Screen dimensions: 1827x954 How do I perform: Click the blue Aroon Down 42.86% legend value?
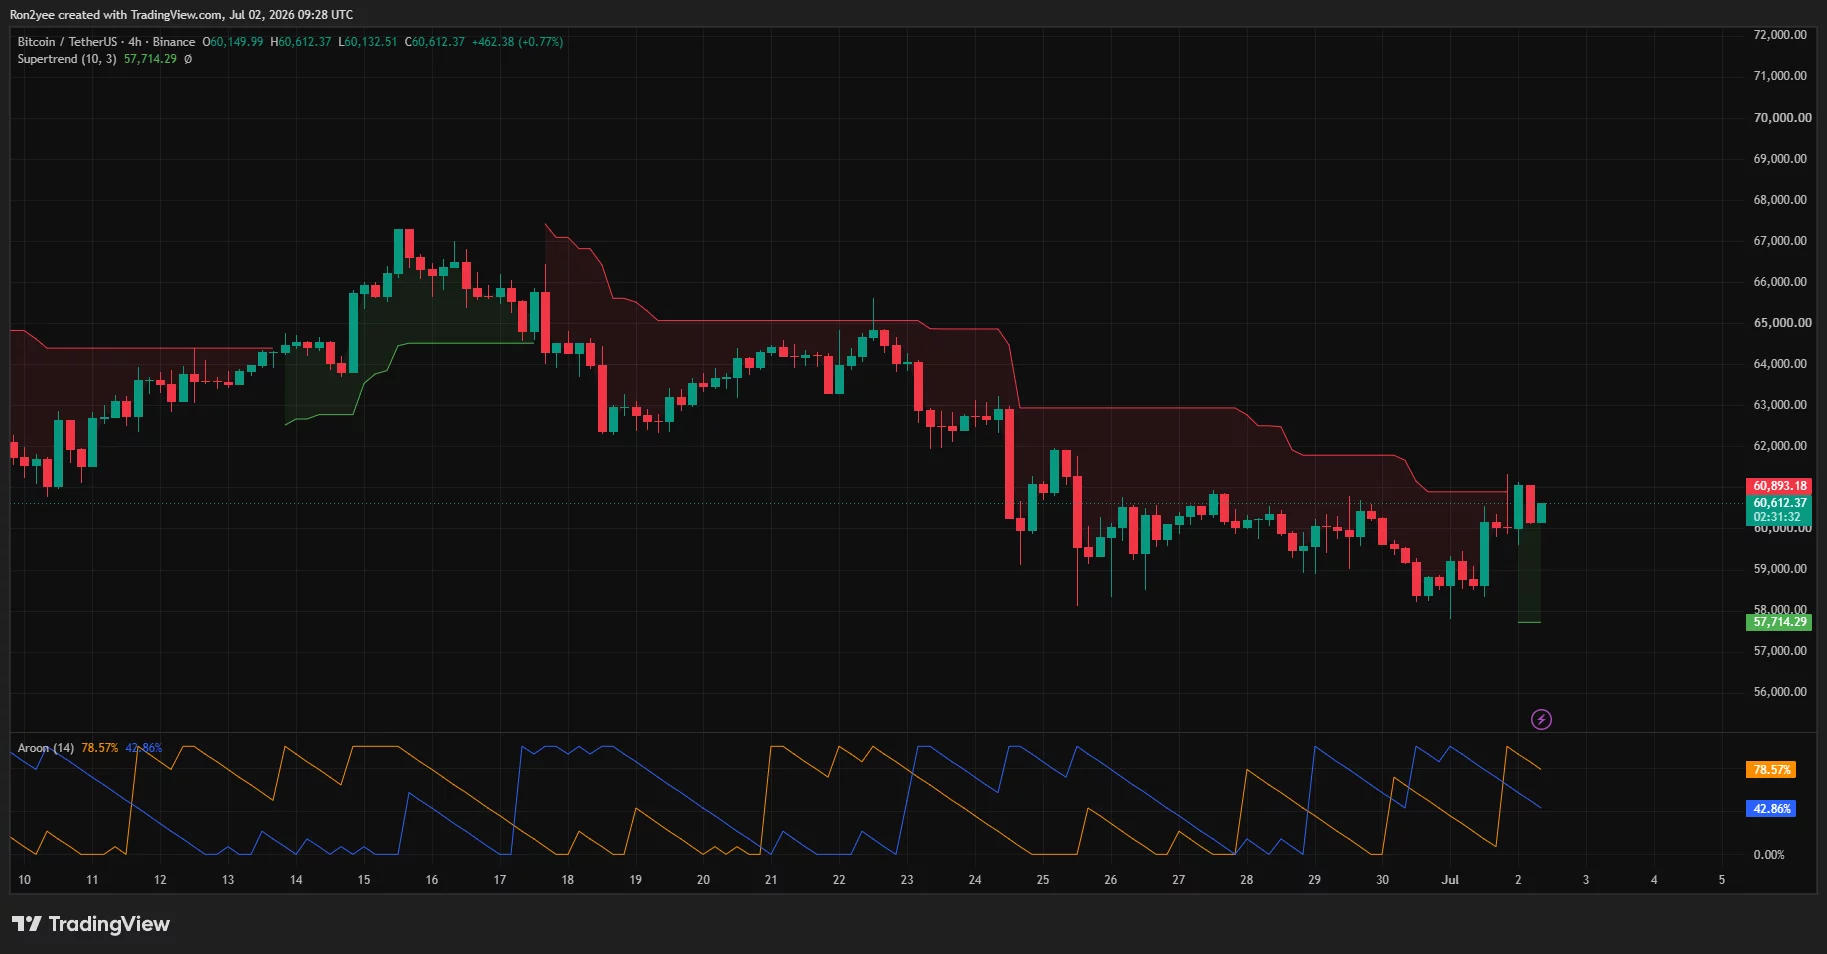(x=143, y=748)
